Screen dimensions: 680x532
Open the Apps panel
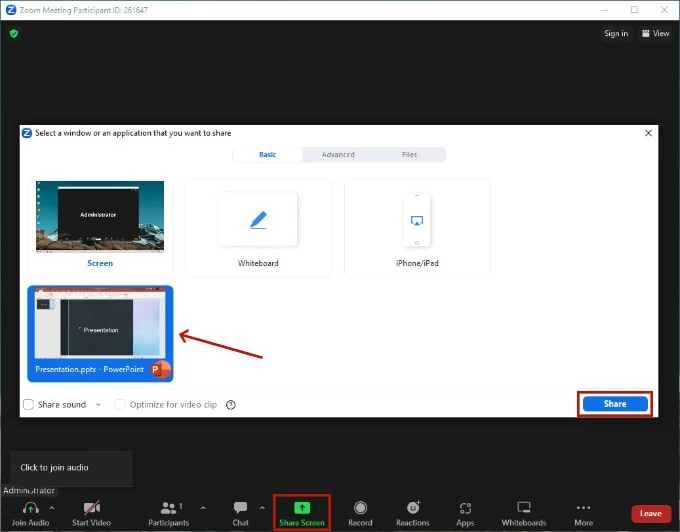pos(465,508)
